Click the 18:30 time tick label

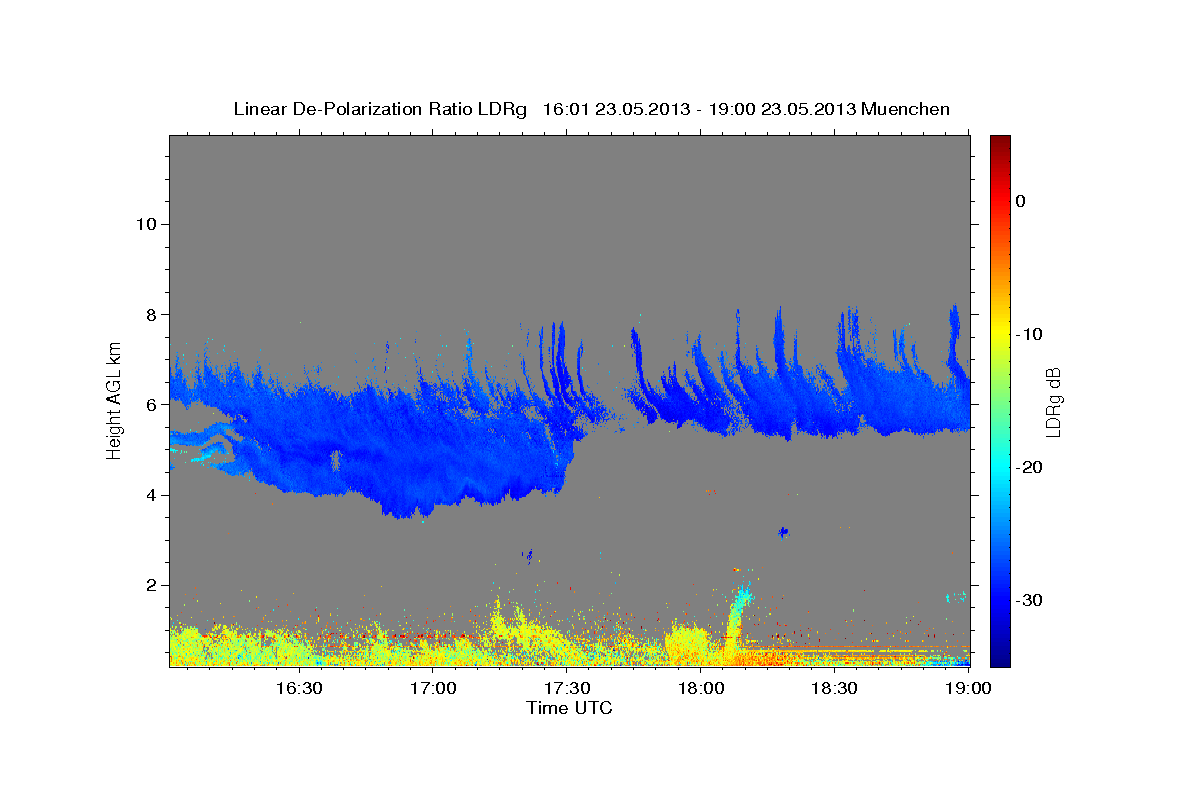point(835,688)
